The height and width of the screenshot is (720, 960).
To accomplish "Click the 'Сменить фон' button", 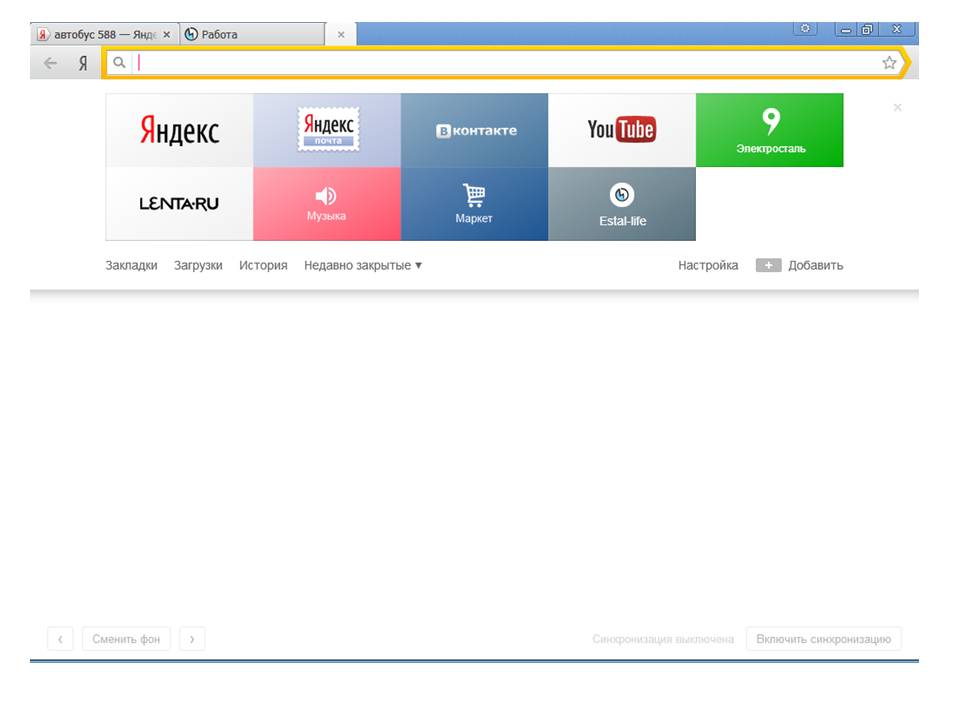I will coord(126,639).
